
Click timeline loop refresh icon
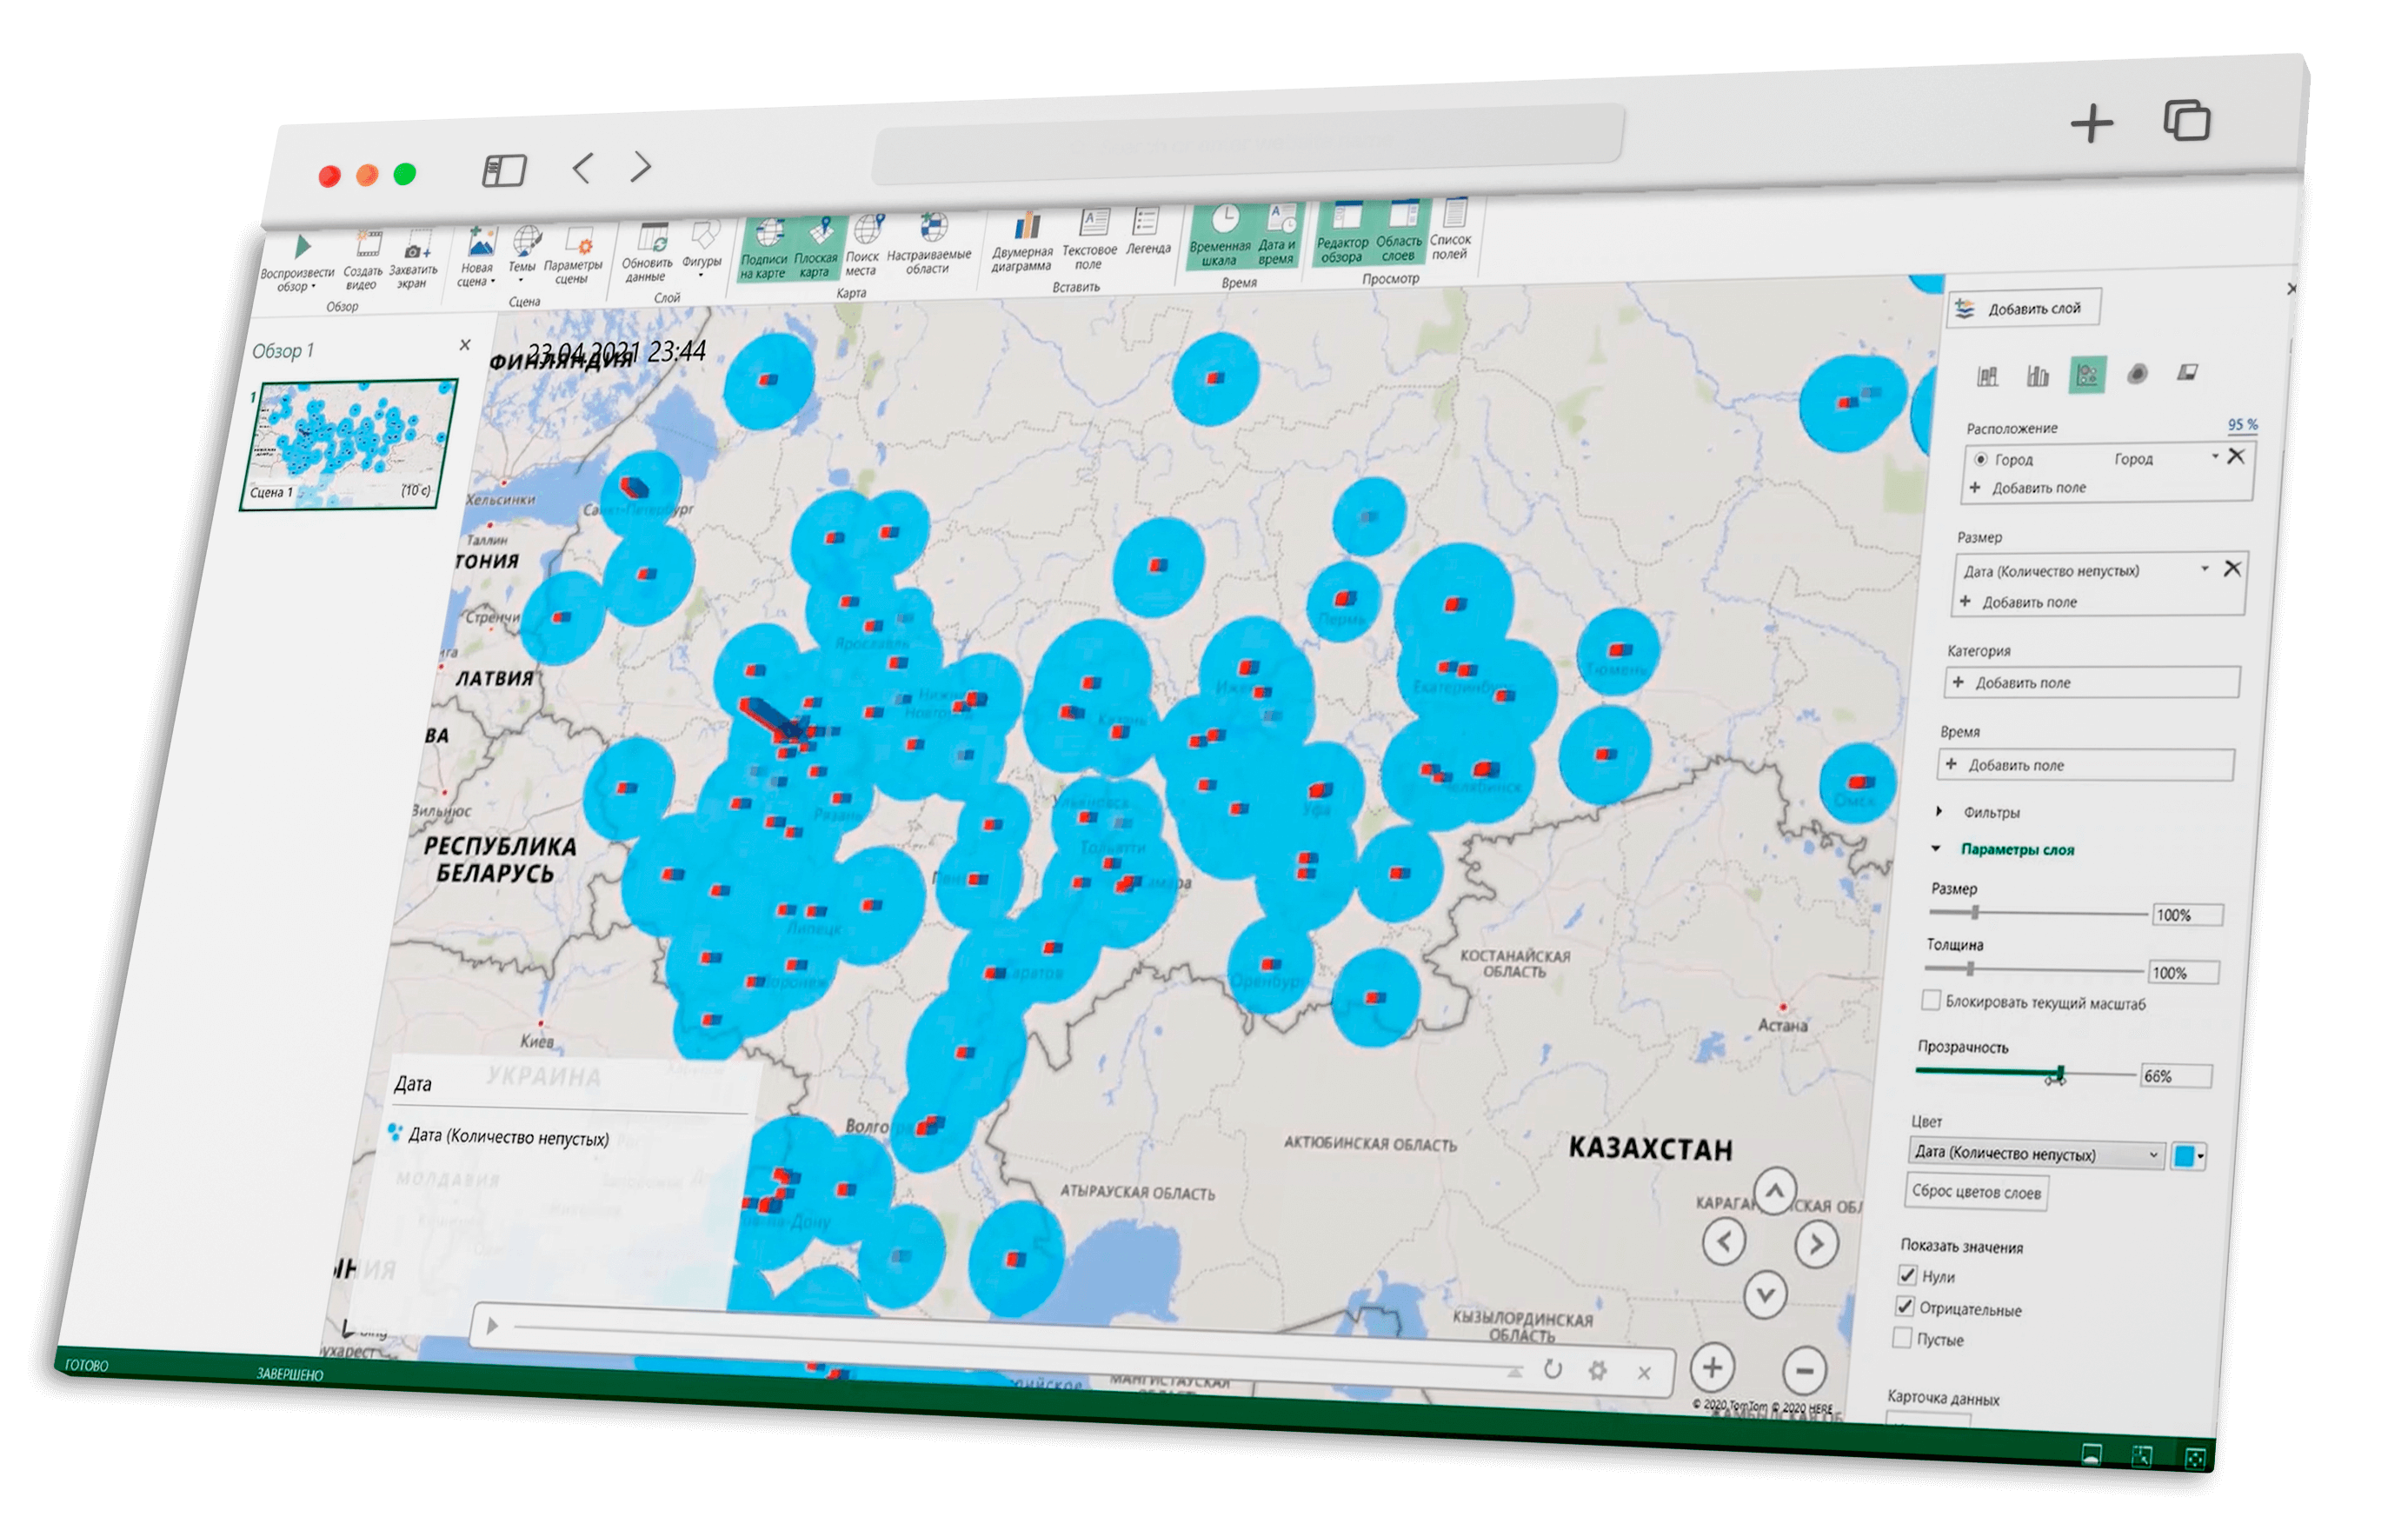coord(1553,1370)
